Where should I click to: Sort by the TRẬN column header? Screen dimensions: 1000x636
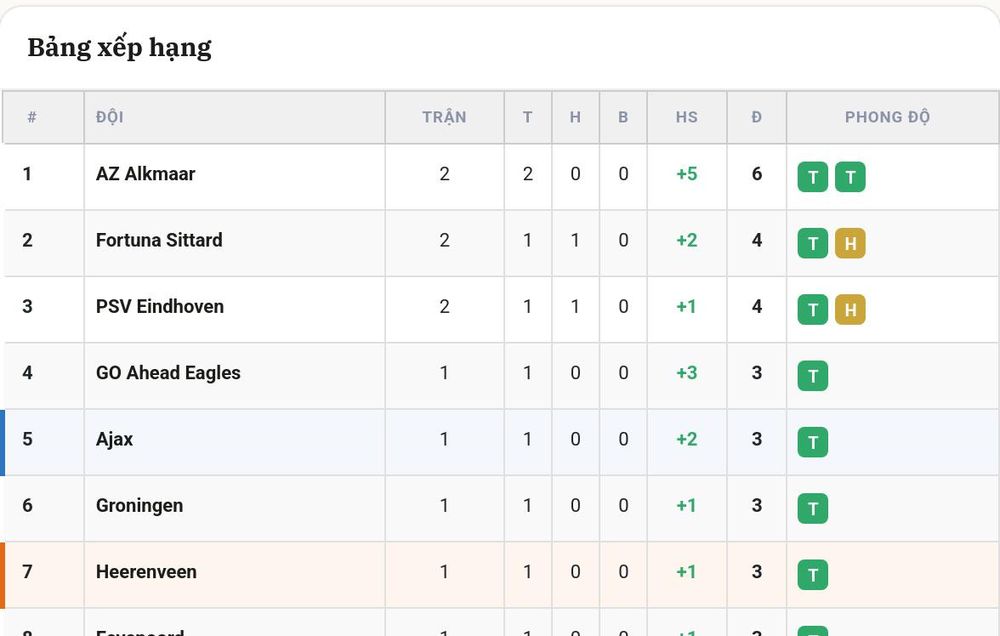tap(445, 117)
